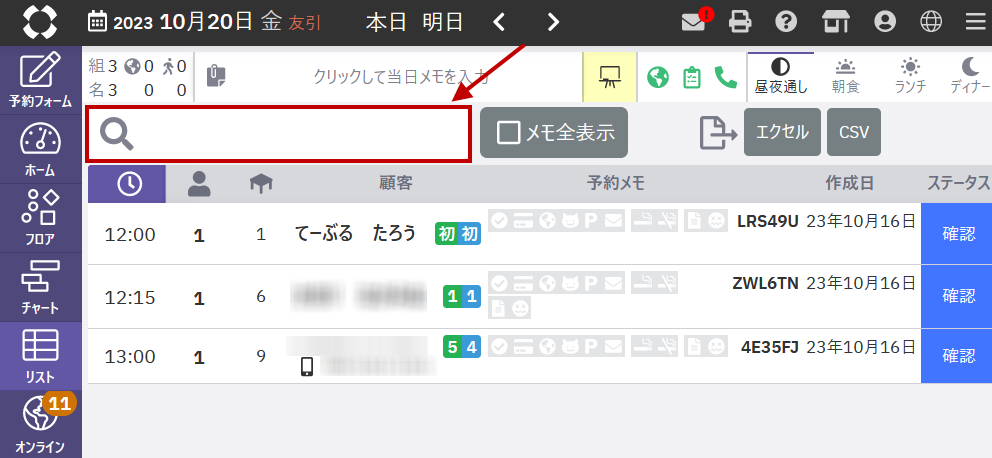Open the user account icon

884,21
